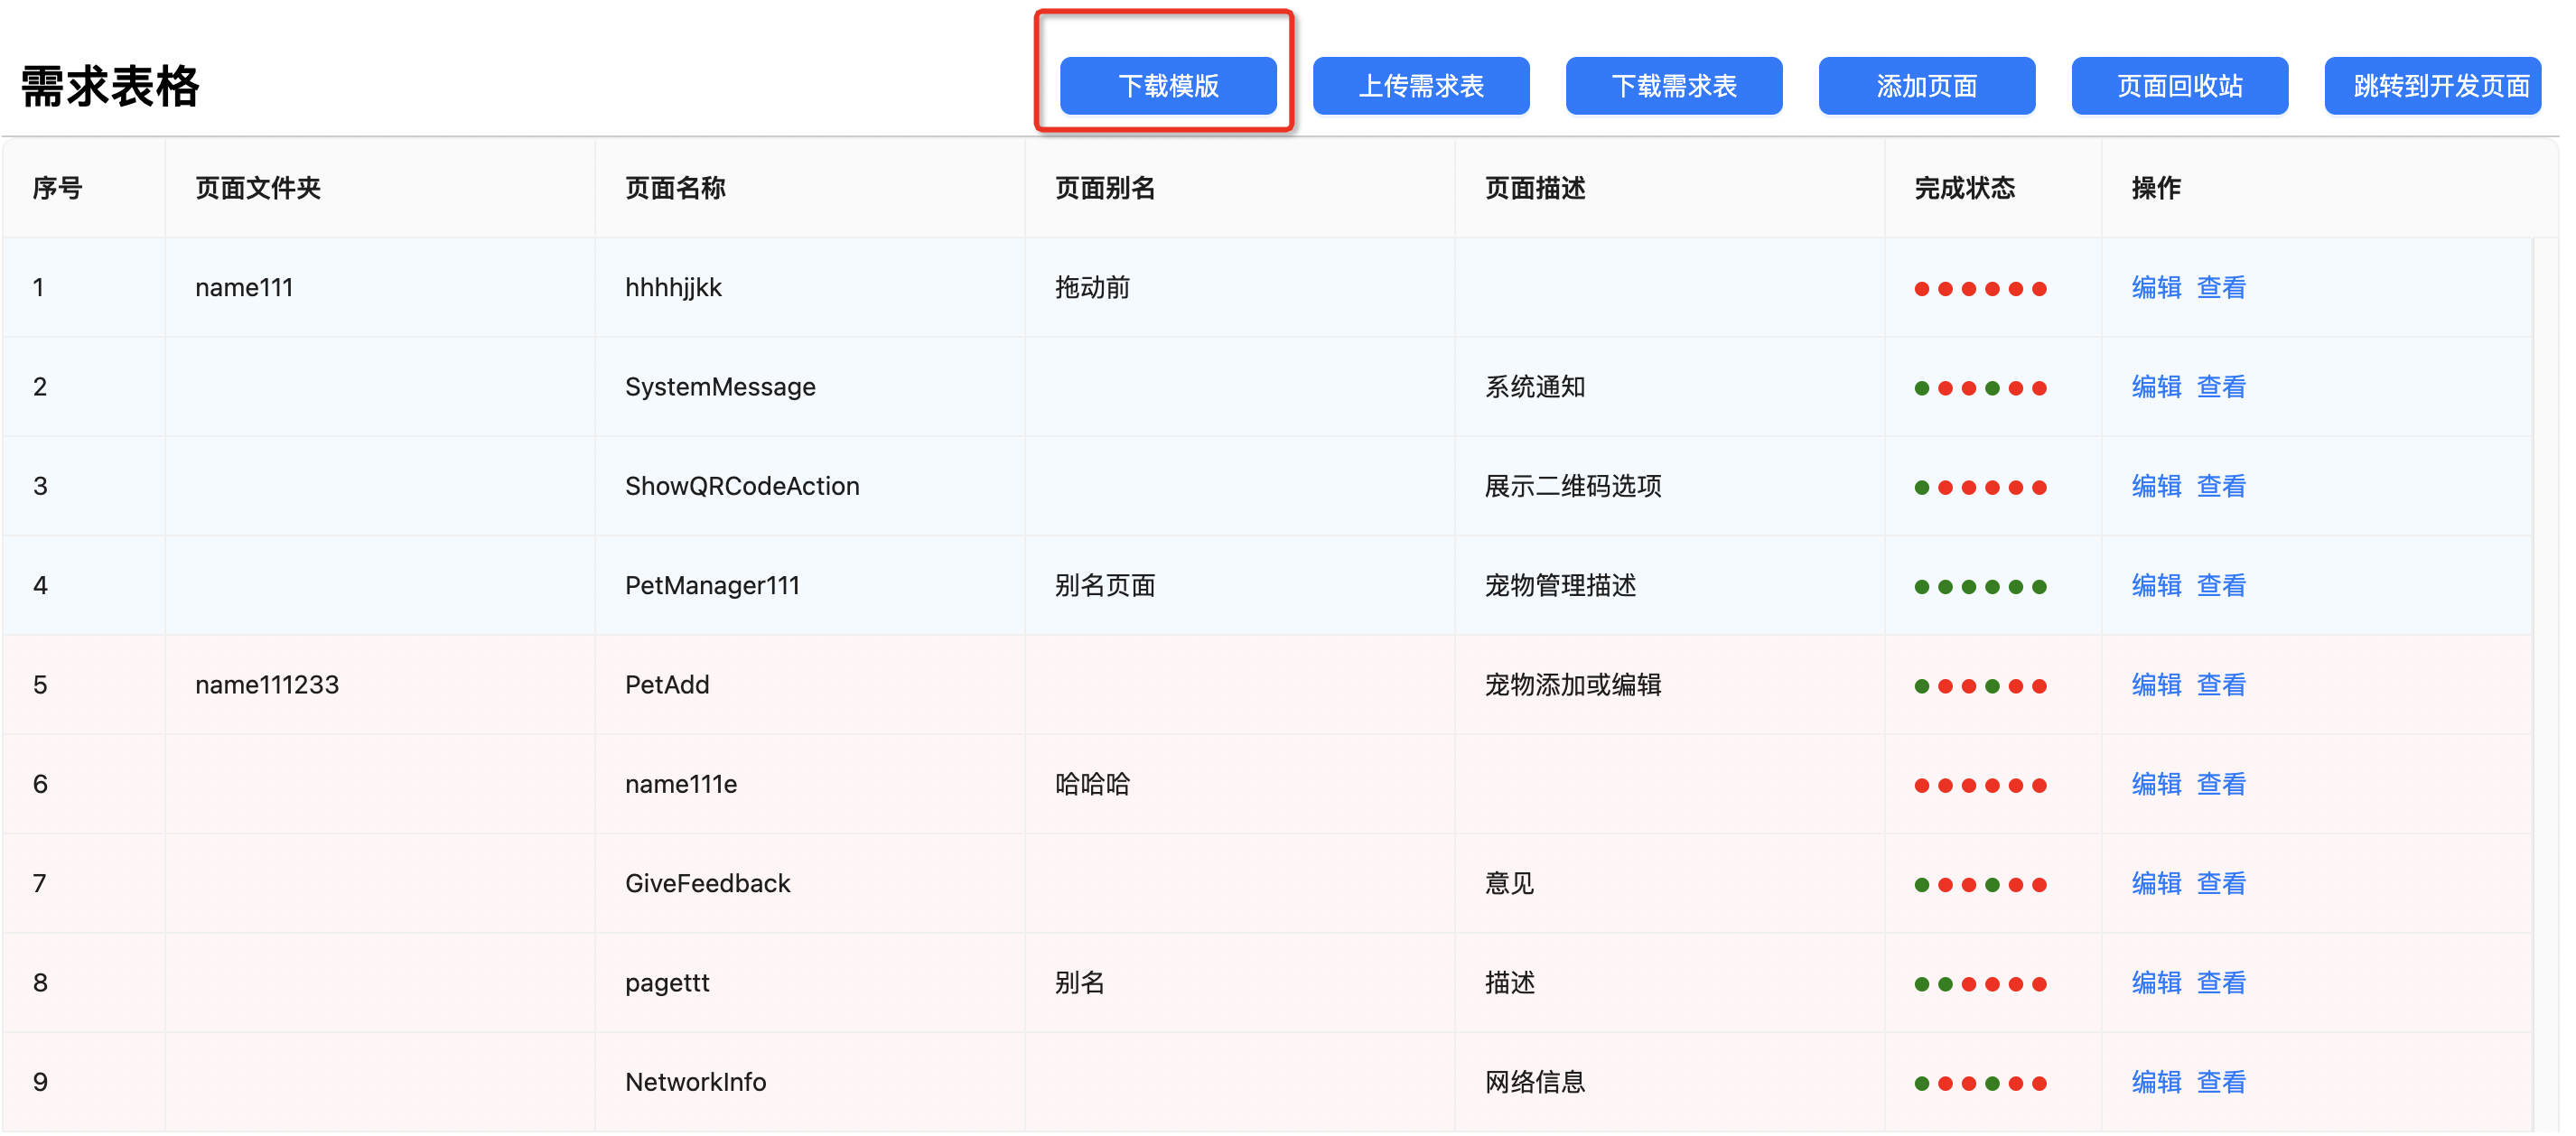Click the 完成状态 column header

[x=1964, y=188]
